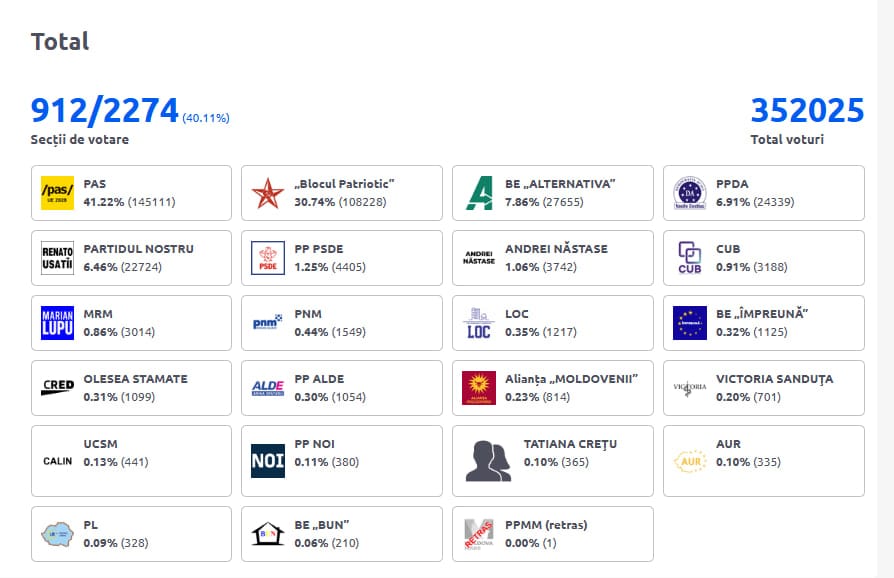Select the AUR result card
This screenshot has height=578, width=894.
pos(764,461)
